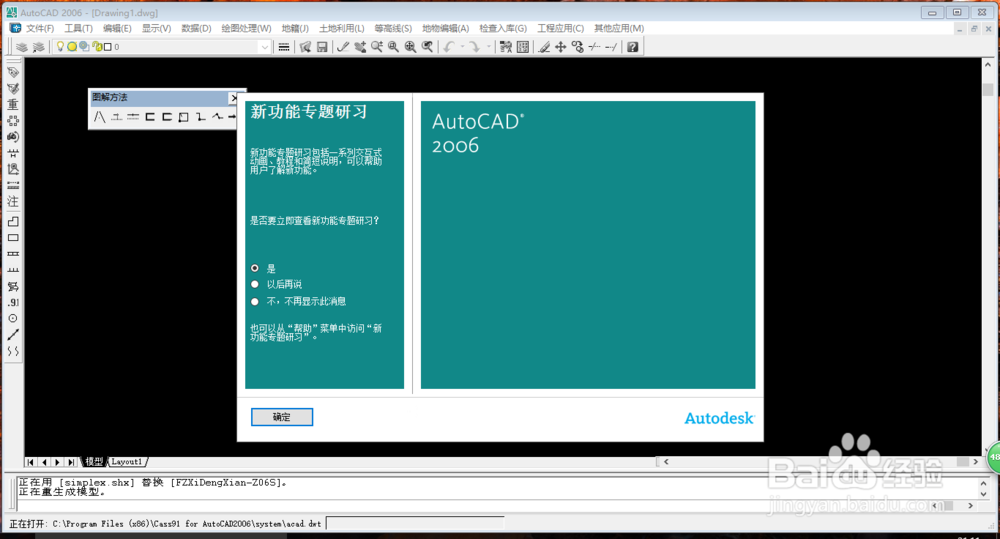
Task: Expand the undo history dropdown arrow
Action: [x=462, y=47]
